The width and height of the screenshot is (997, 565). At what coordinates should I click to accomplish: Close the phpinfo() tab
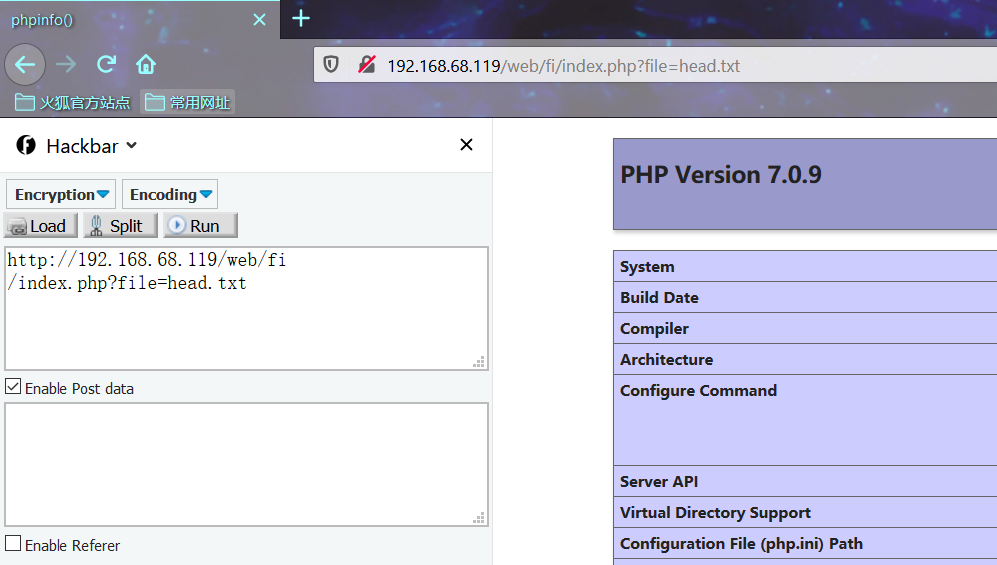(259, 20)
